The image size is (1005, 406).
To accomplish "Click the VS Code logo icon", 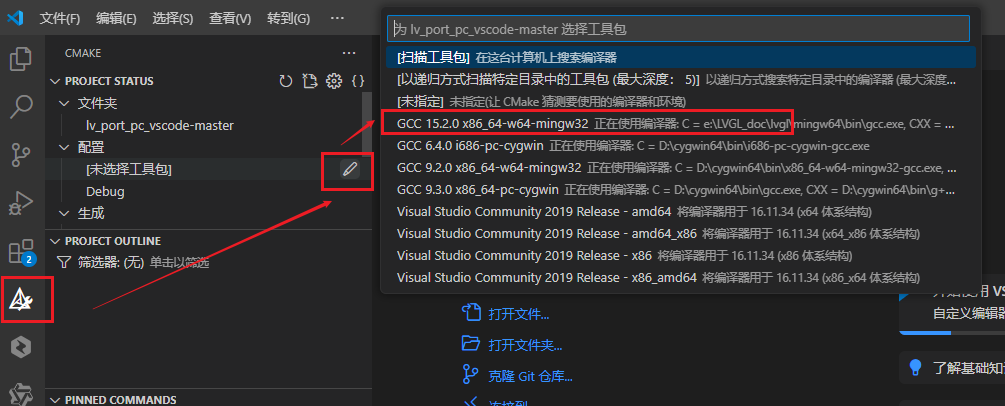I will point(15,18).
